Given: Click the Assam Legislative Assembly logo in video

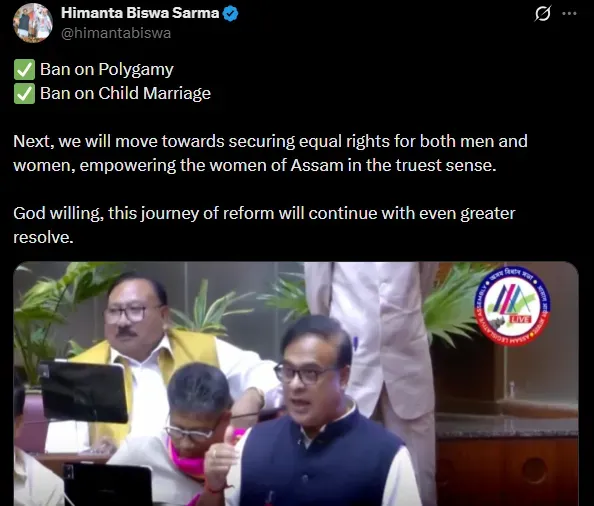Looking at the screenshot, I should point(513,306).
